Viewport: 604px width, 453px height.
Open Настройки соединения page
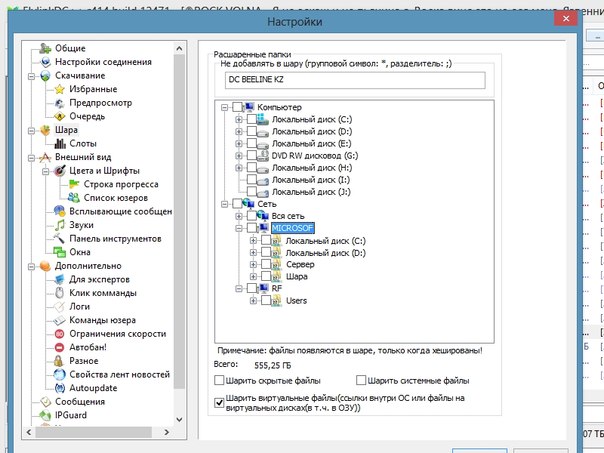109,62
